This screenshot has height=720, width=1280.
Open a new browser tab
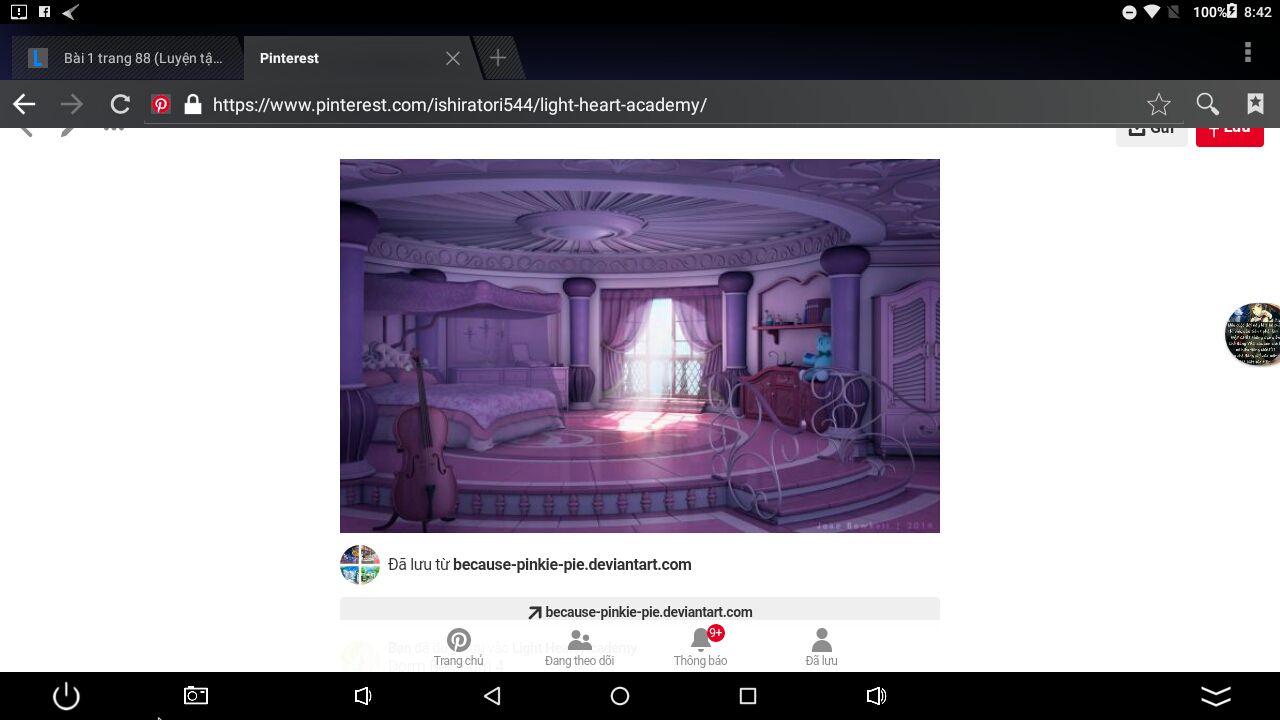[497, 58]
